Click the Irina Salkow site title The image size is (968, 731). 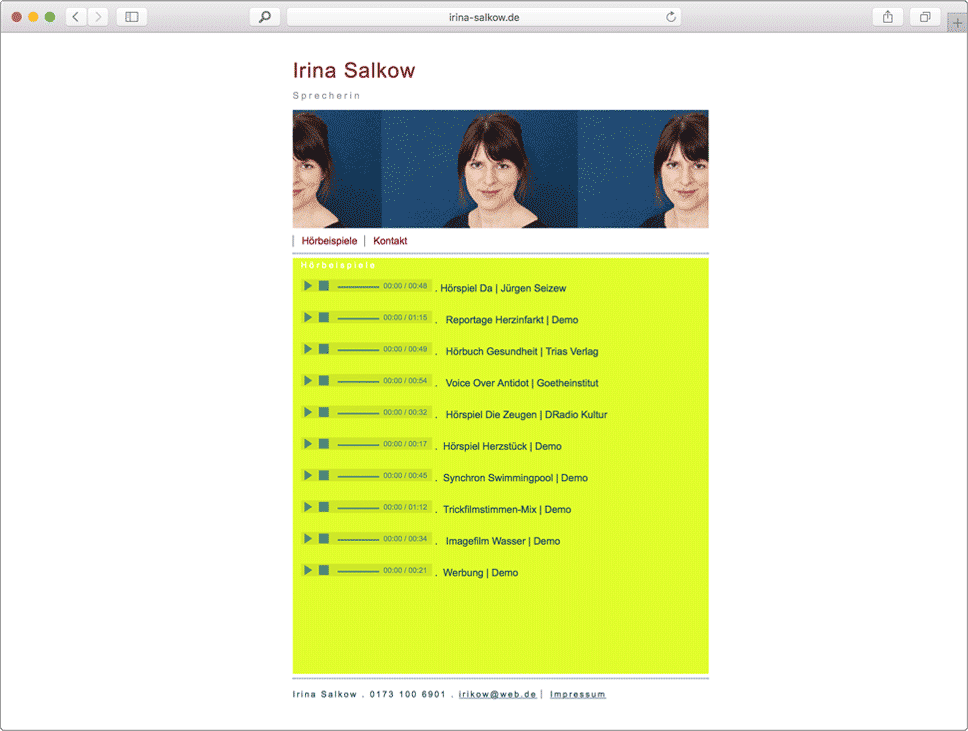pos(354,70)
